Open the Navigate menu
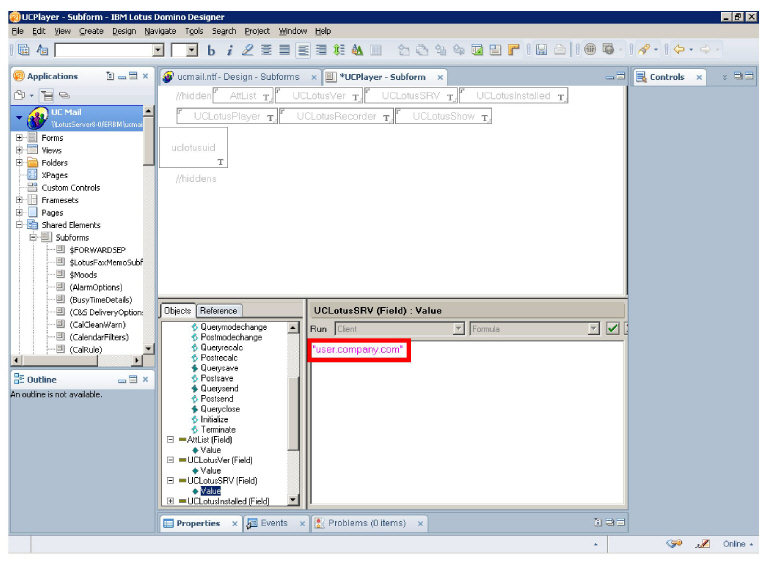This screenshot has height=568, width=767. click(160, 31)
